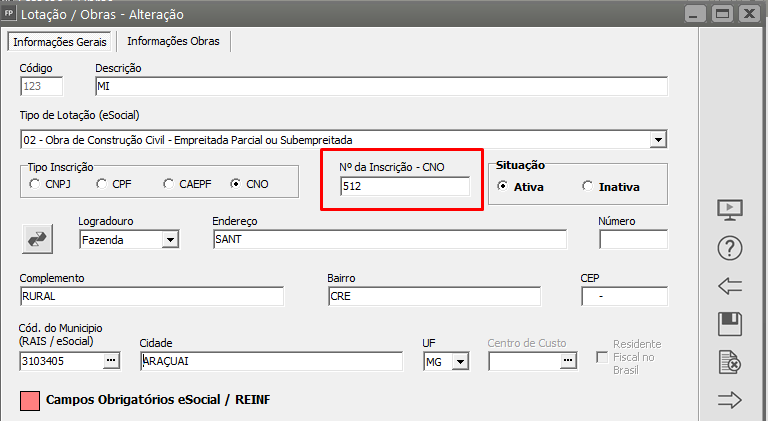Open UF dropdown showing MG
Image resolution: width=768 pixels, height=421 pixels.
point(460,362)
